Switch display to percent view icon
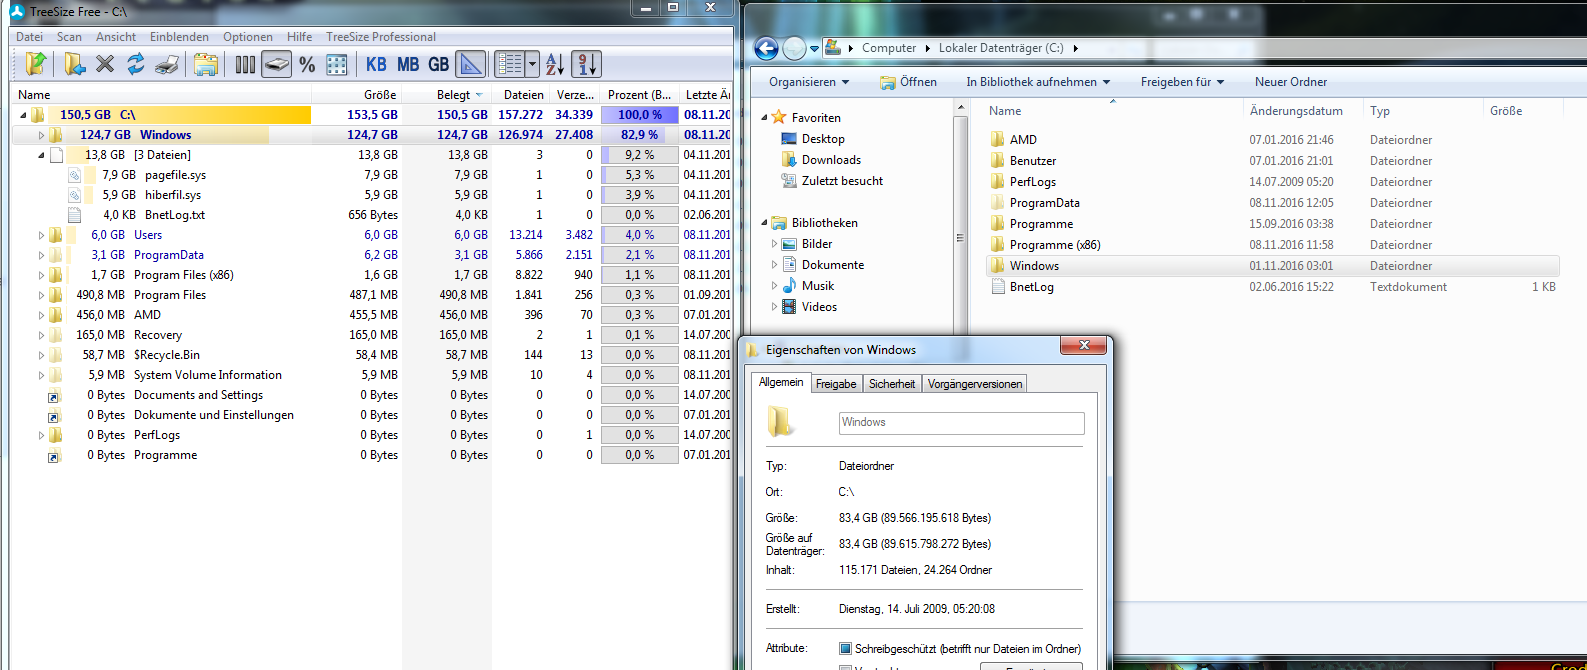This screenshot has width=1587, height=670. 307,65
